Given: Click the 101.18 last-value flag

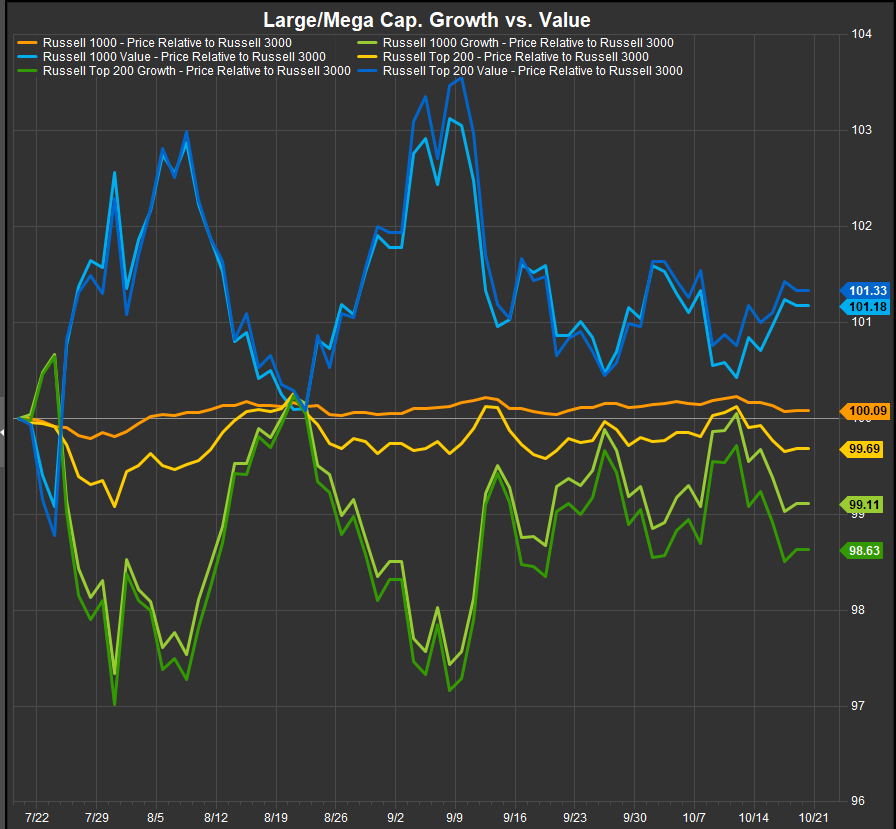Looking at the screenshot, I should [x=865, y=307].
